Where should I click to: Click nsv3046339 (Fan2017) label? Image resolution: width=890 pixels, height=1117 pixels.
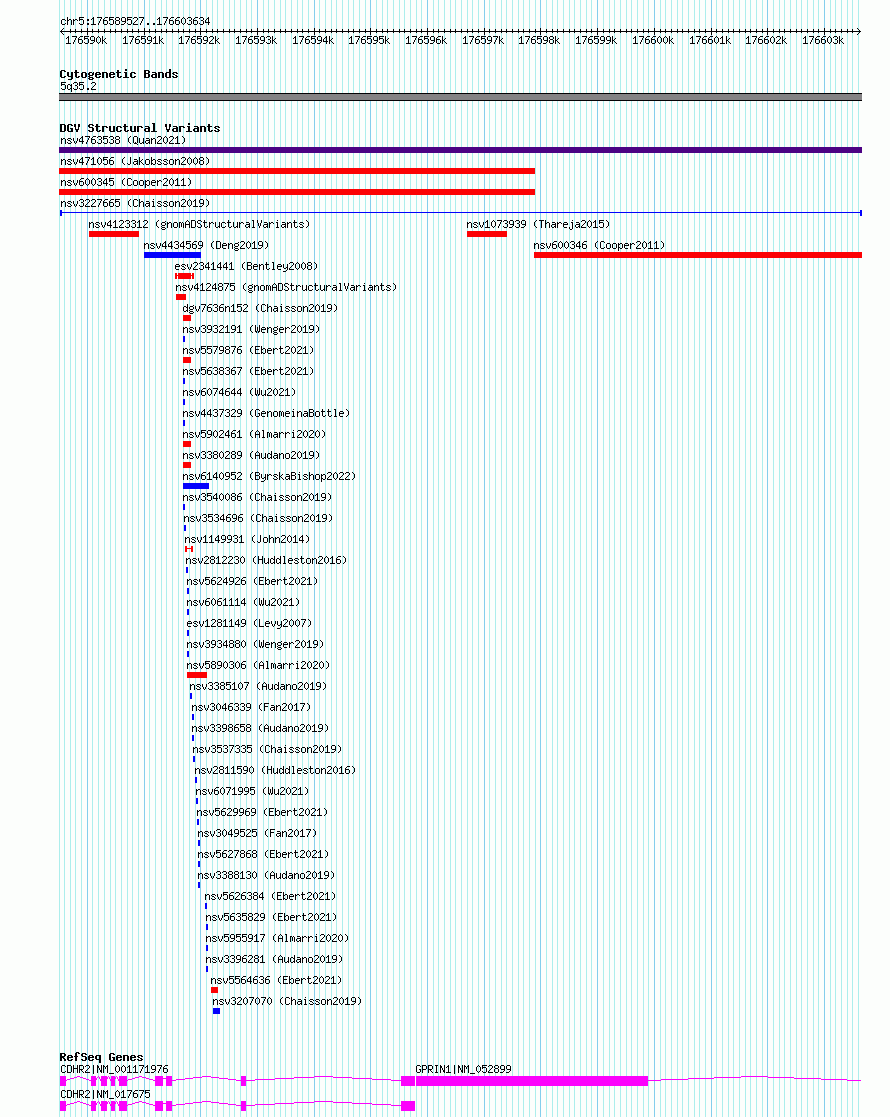[x=252, y=707]
